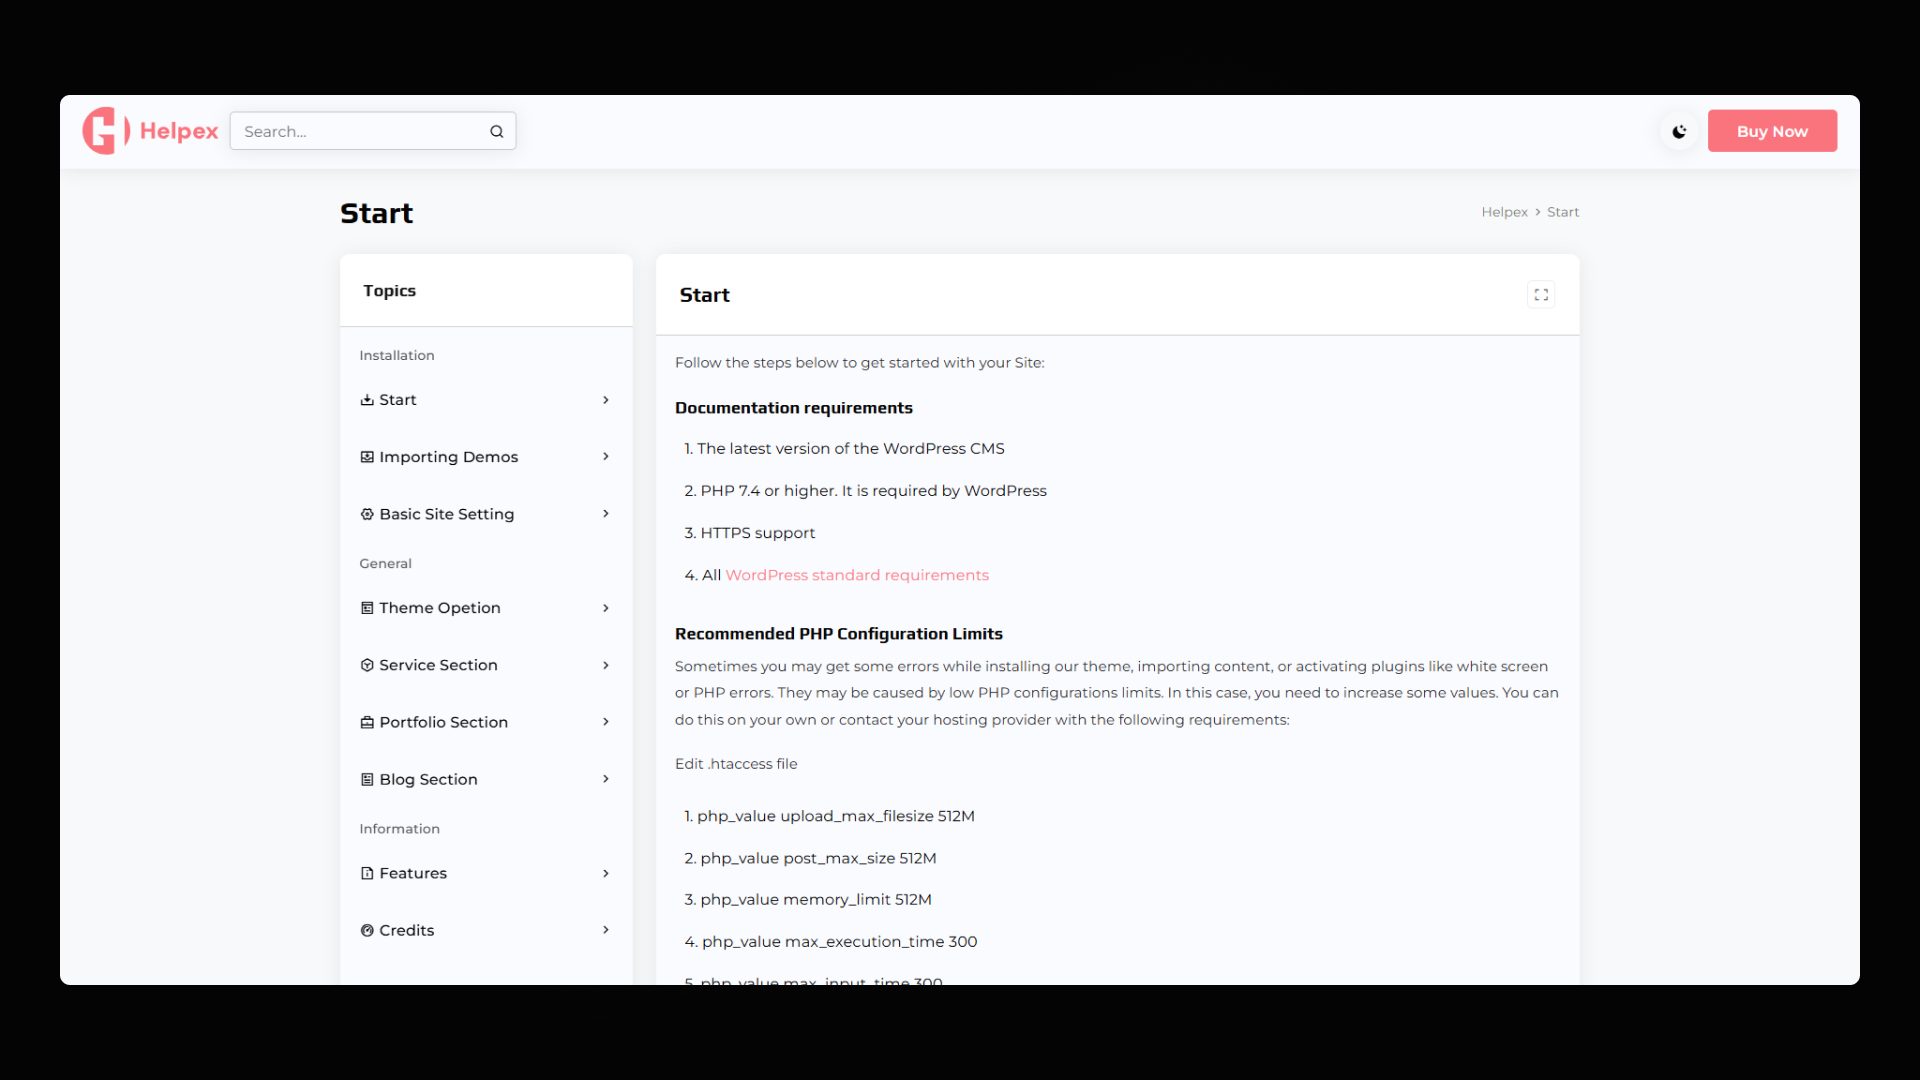This screenshot has width=1920, height=1080.
Task: Open WordPress standard requirements link
Action: [857, 575]
